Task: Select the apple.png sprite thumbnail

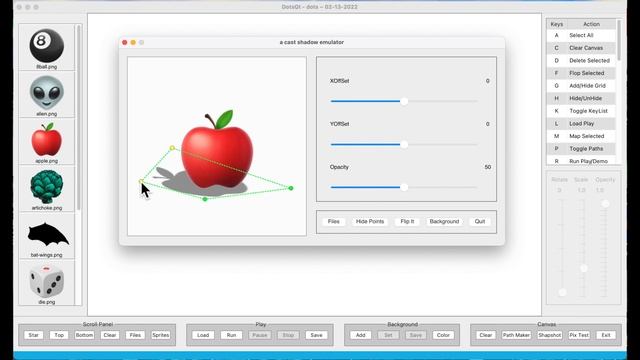Action: pyautogui.click(x=47, y=142)
